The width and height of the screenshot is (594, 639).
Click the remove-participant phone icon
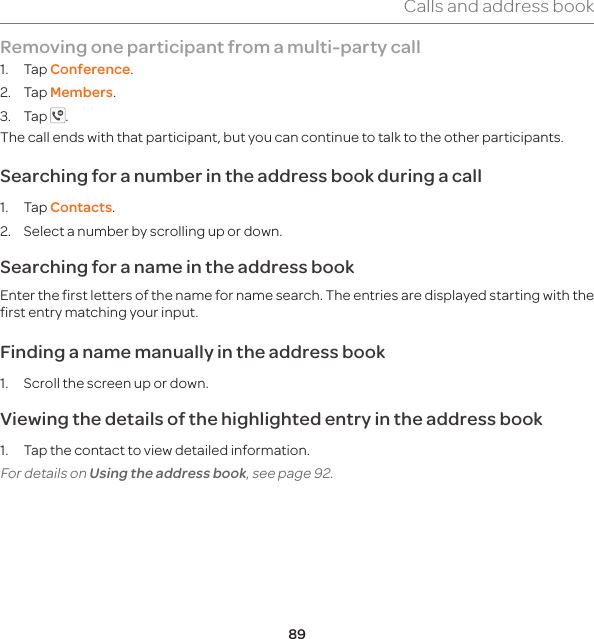pyautogui.click(x=58, y=115)
